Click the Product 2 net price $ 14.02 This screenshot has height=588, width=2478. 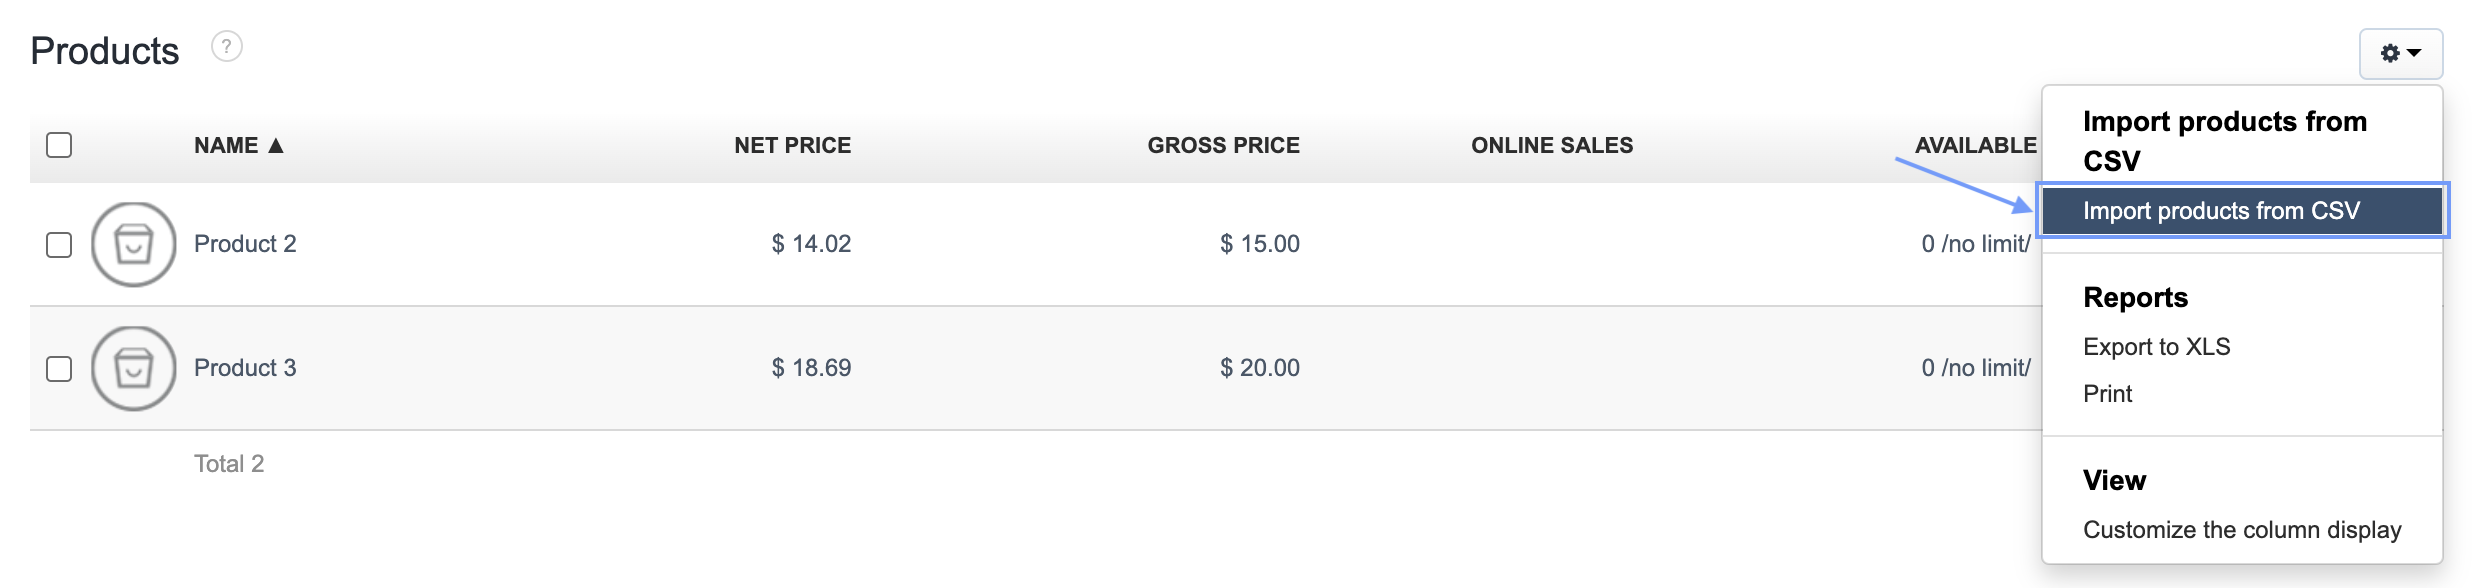811,244
